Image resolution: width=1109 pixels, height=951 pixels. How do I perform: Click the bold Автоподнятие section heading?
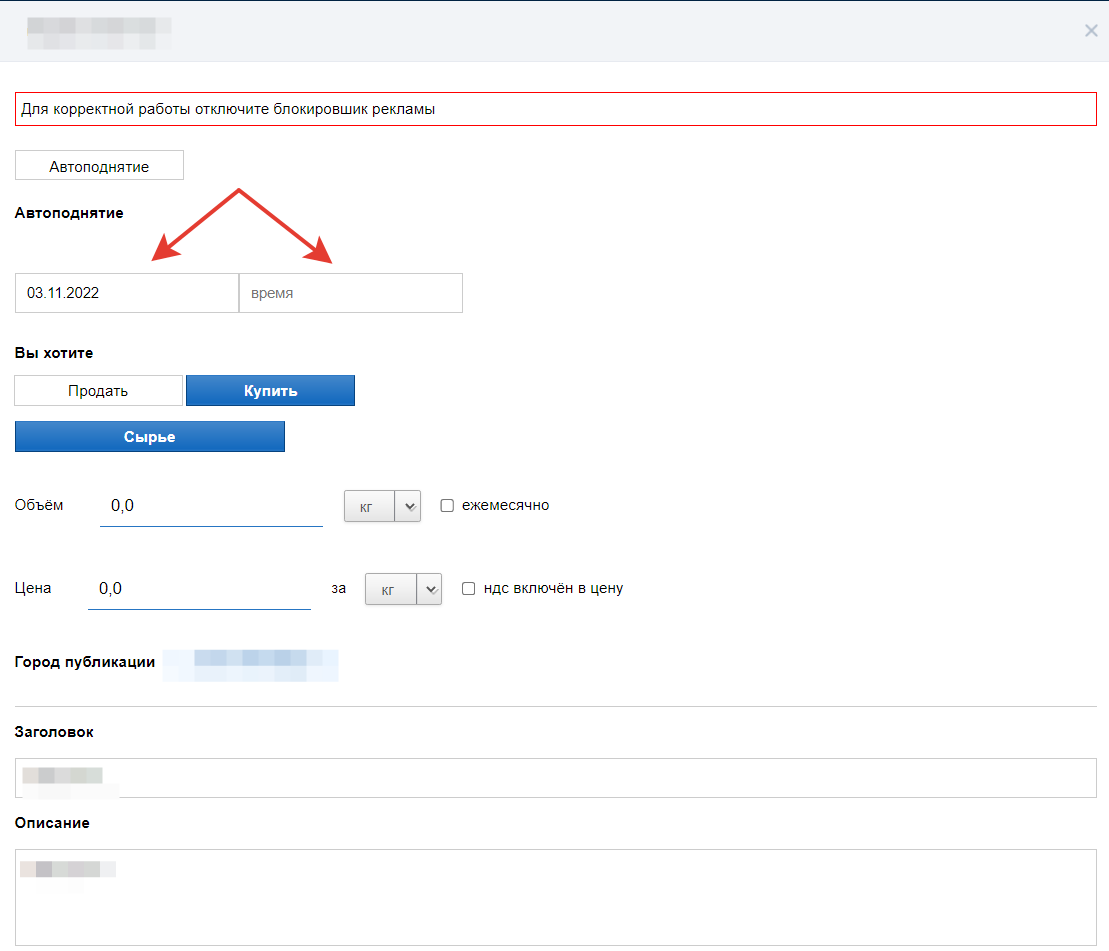(69, 213)
